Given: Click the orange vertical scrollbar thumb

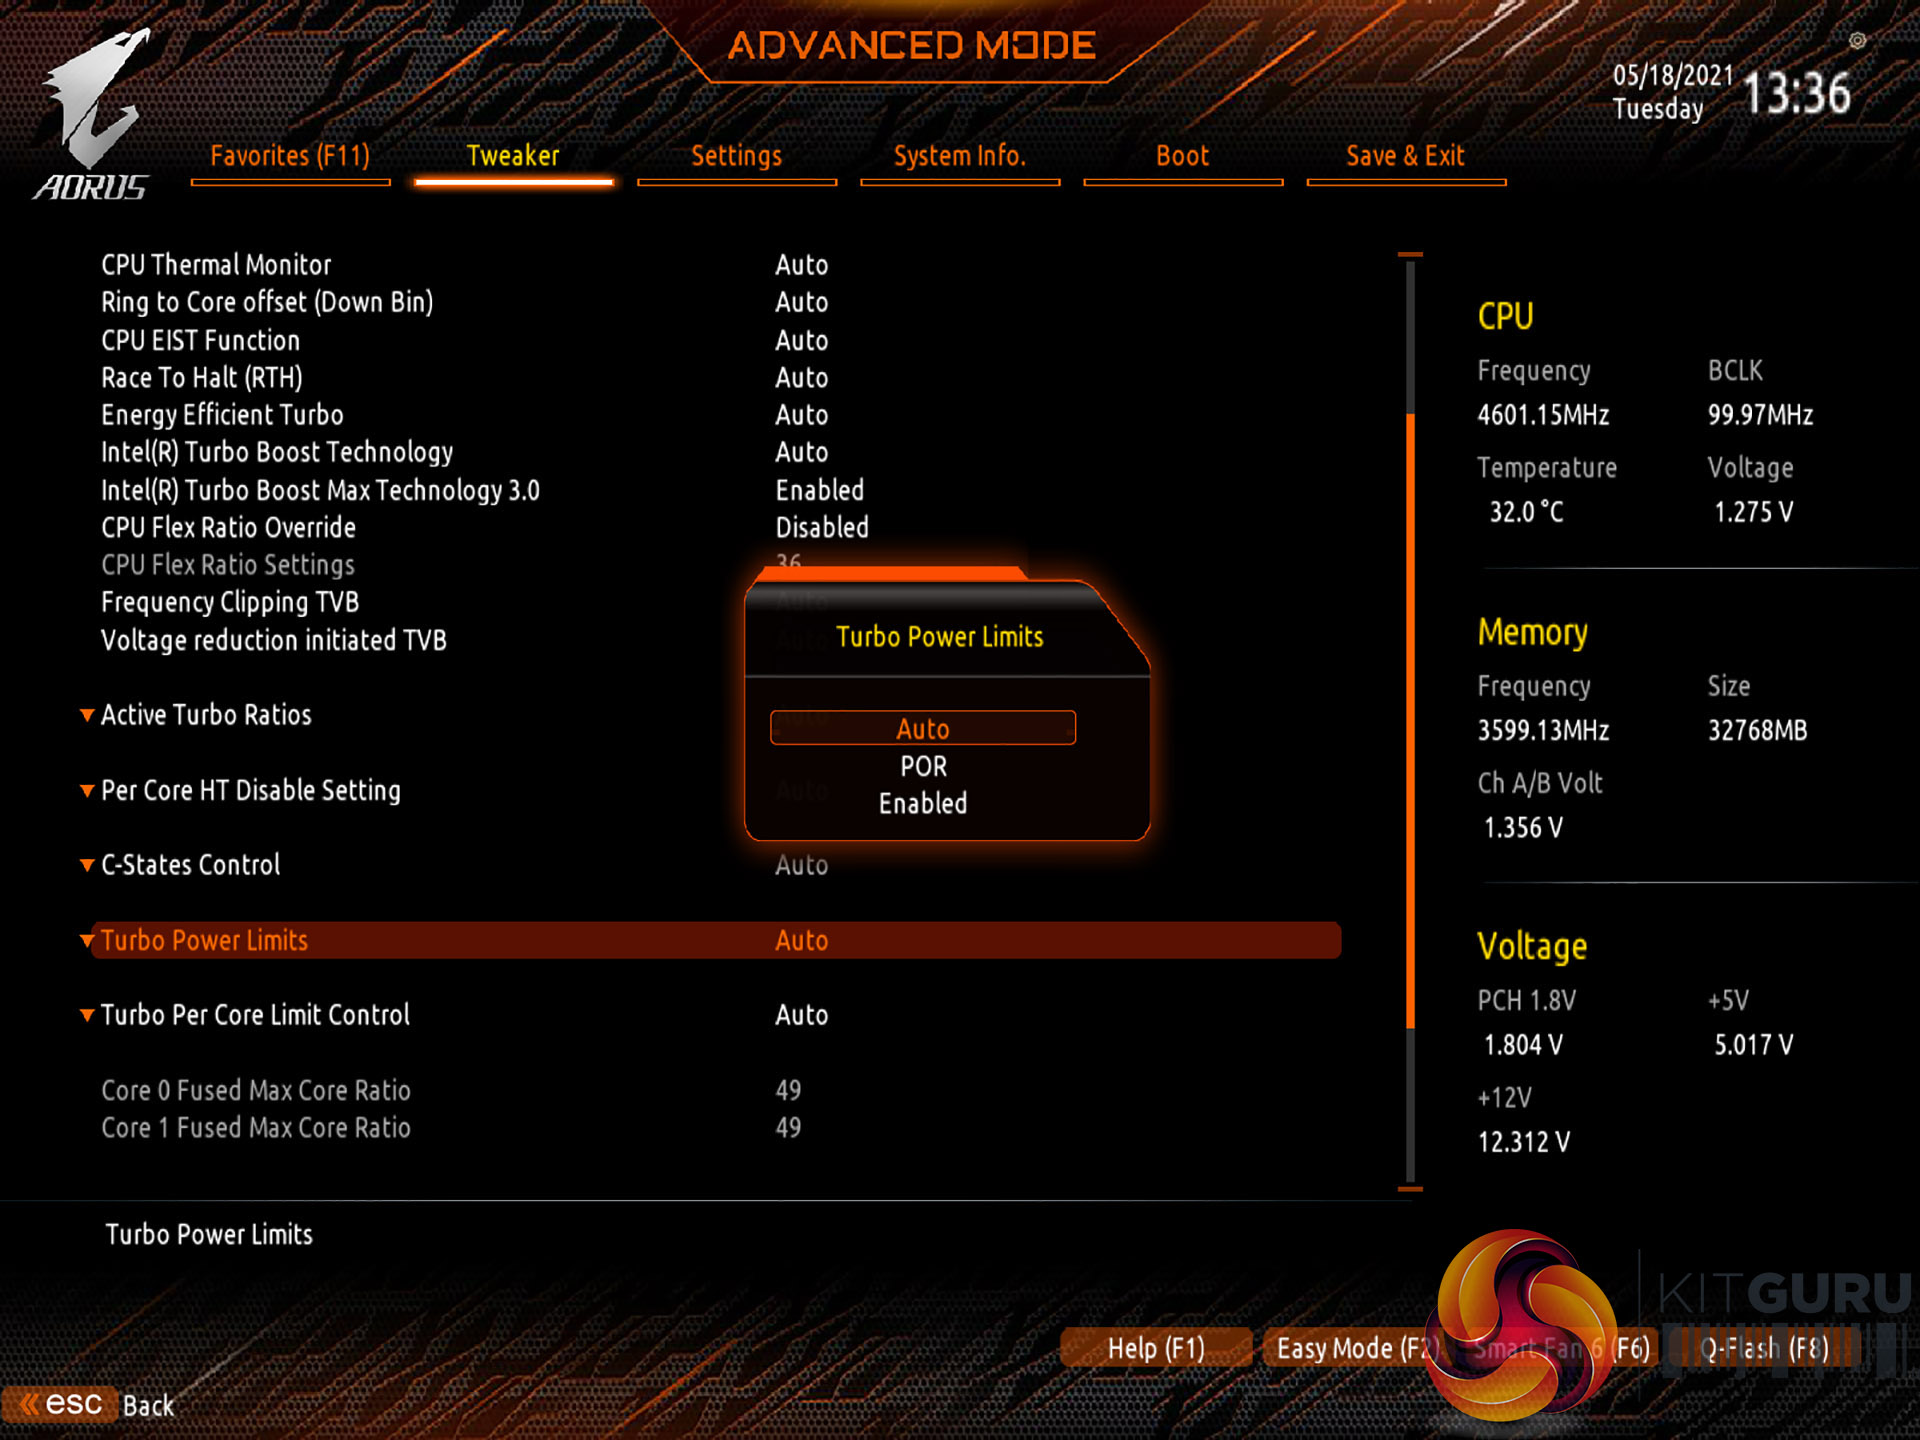Looking at the screenshot, I should (1410, 720).
